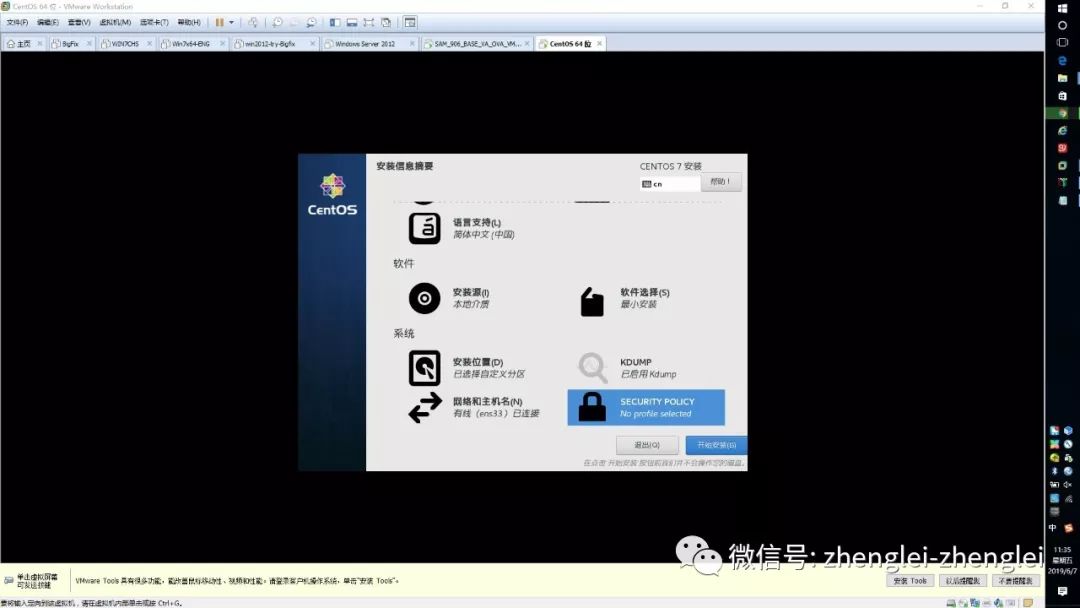Toggle the library sidebar view icon

(335, 23)
